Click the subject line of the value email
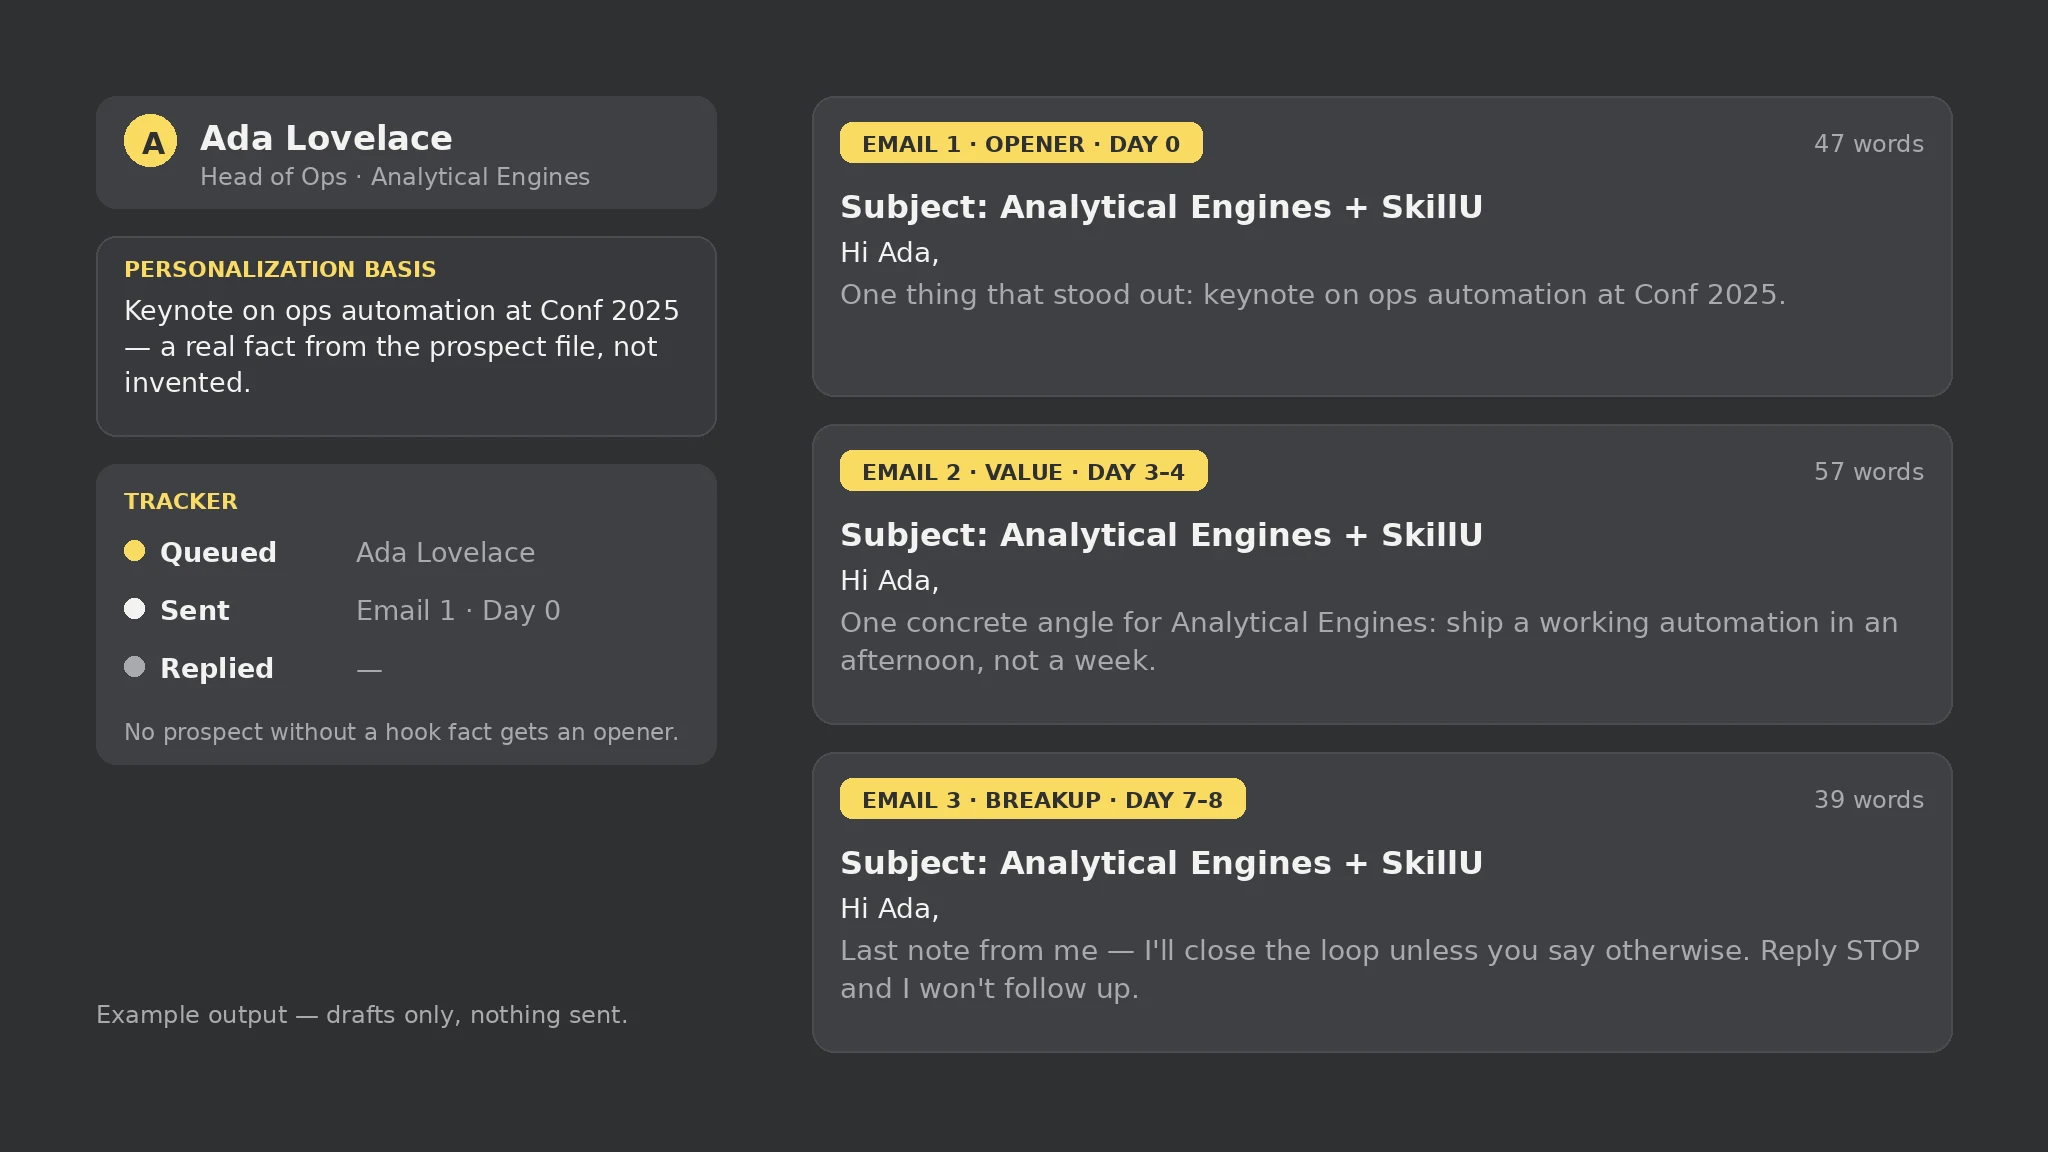 1161,535
